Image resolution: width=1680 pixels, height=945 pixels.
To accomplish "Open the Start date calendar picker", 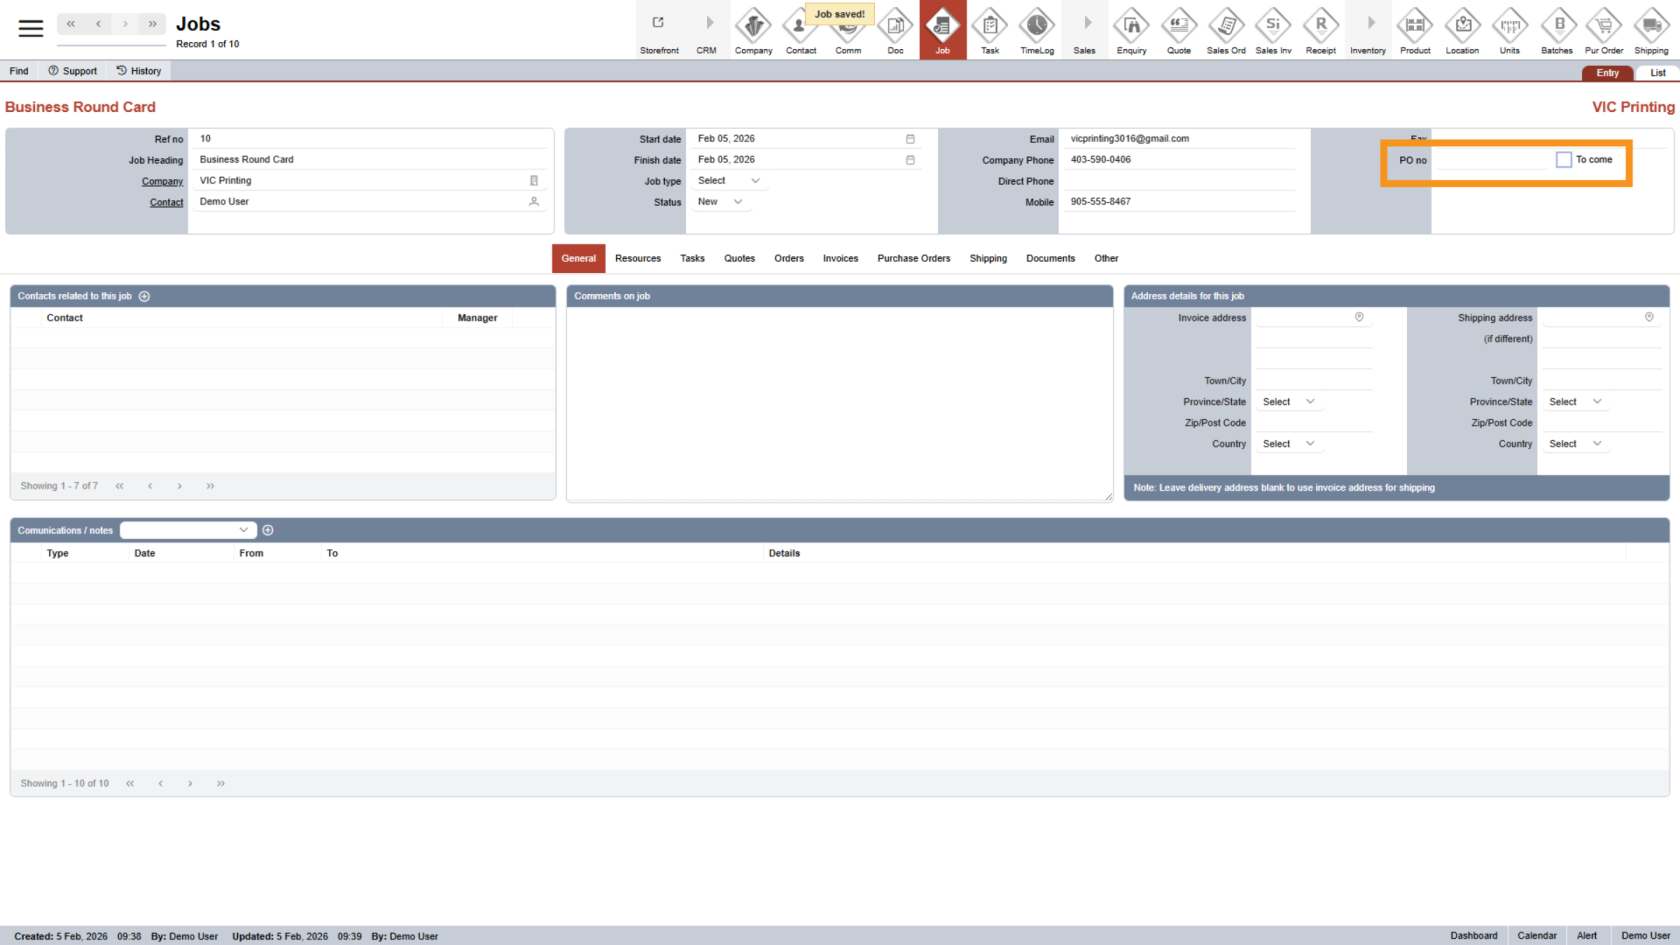I will [910, 139].
